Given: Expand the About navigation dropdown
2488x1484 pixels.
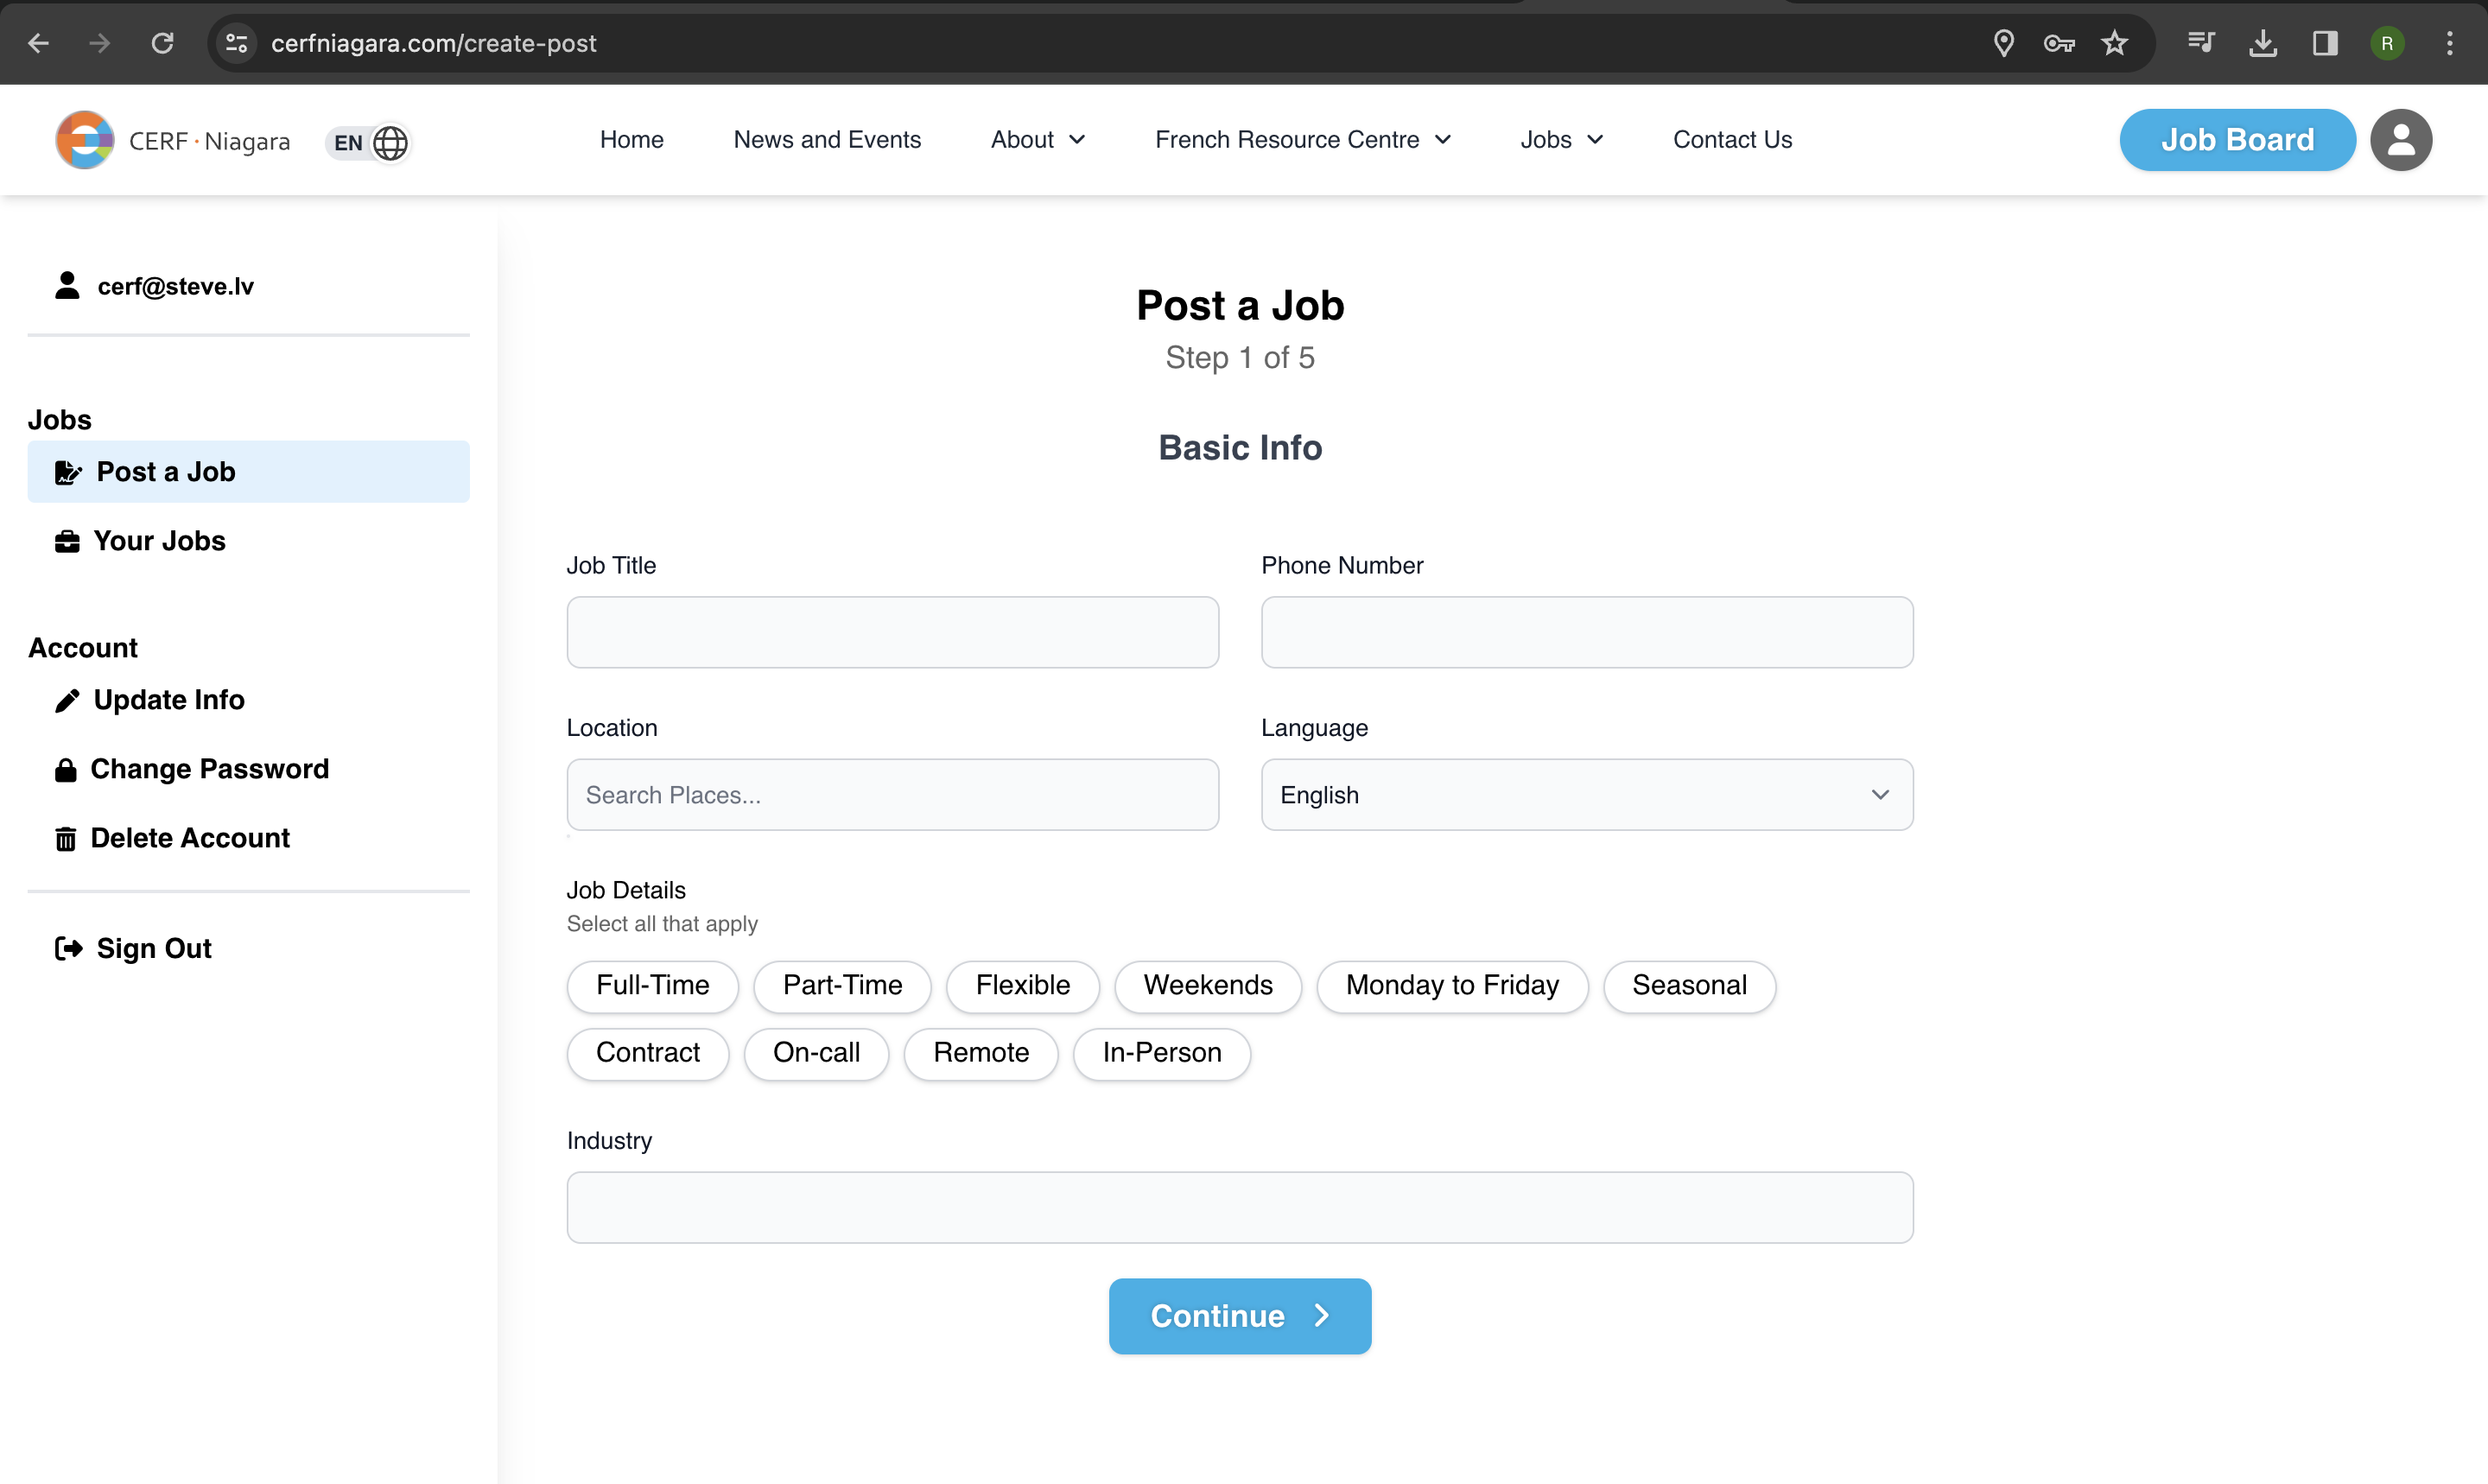Looking at the screenshot, I should (1037, 140).
